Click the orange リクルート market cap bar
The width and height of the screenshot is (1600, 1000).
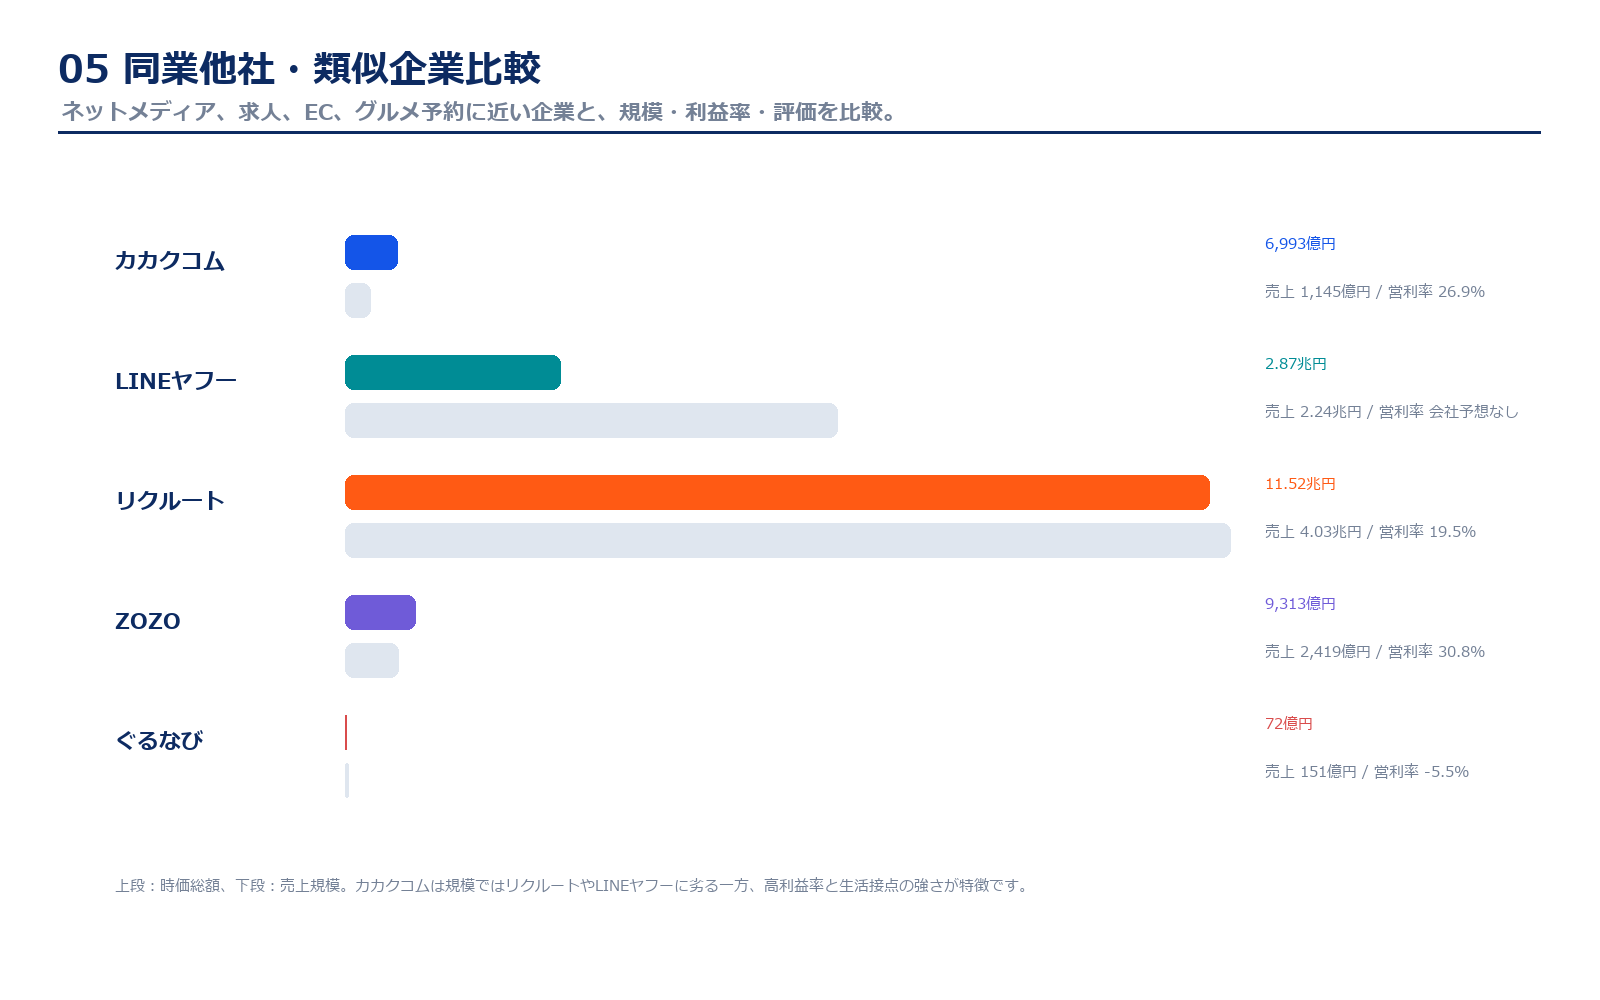(x=777, y=492)
